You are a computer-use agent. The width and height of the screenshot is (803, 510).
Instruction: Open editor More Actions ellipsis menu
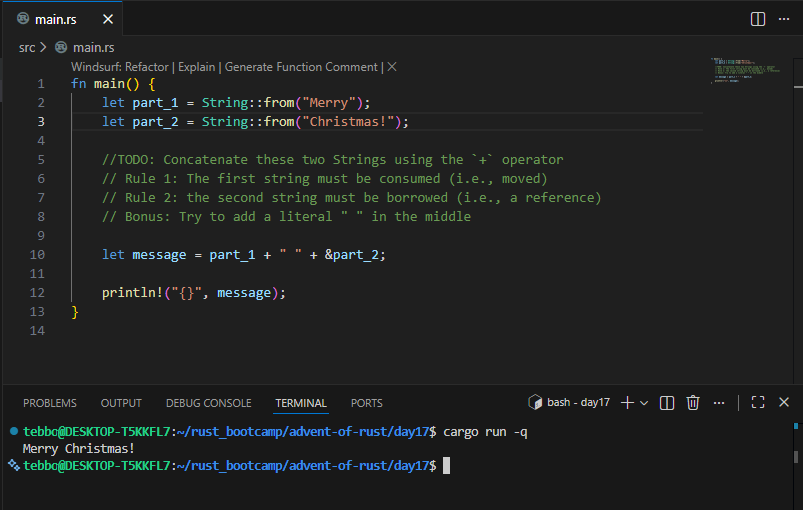(x=784, y=19)
